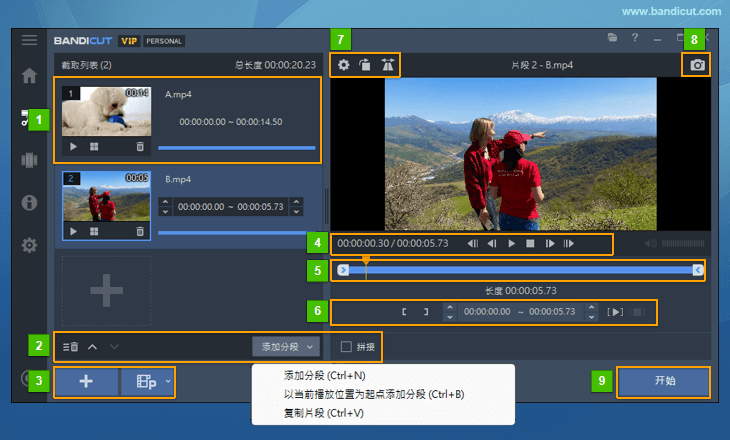Open the help question mark icon
The image size is (730, 440).
point(635,38)
